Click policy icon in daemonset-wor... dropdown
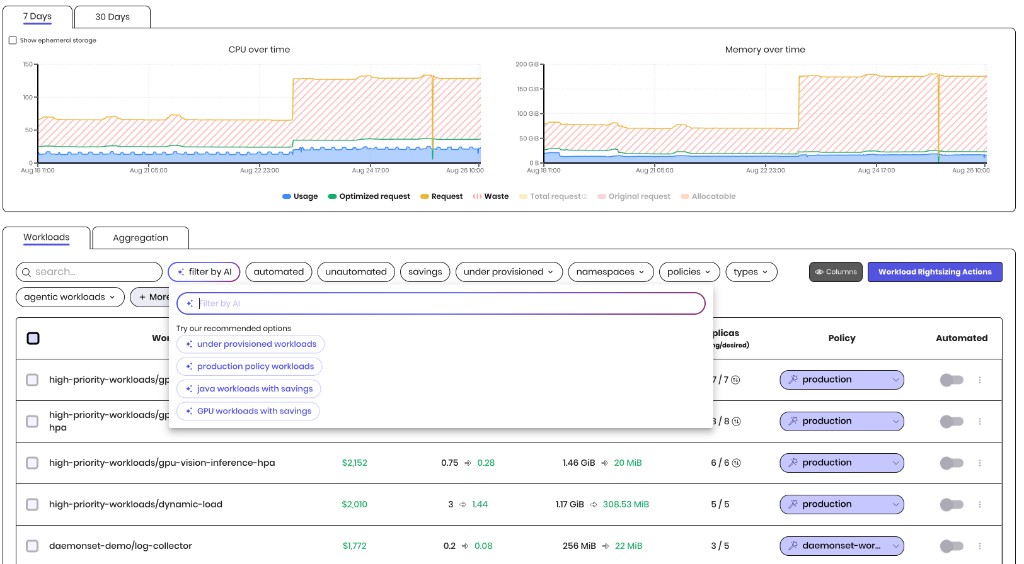1024x564 pixels. tap(793, 546)
